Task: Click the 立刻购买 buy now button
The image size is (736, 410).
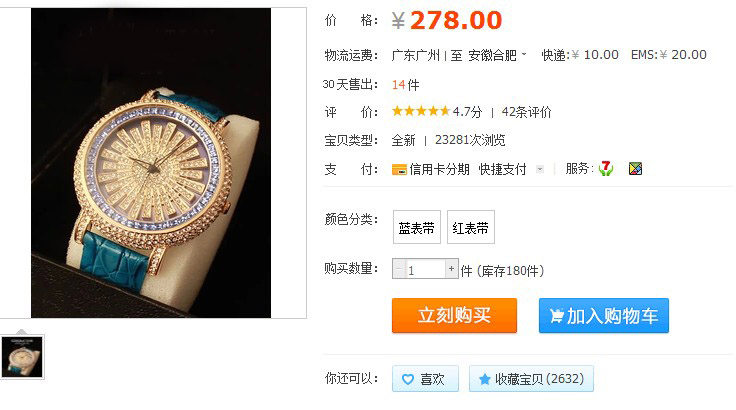Action: point(454,315)
